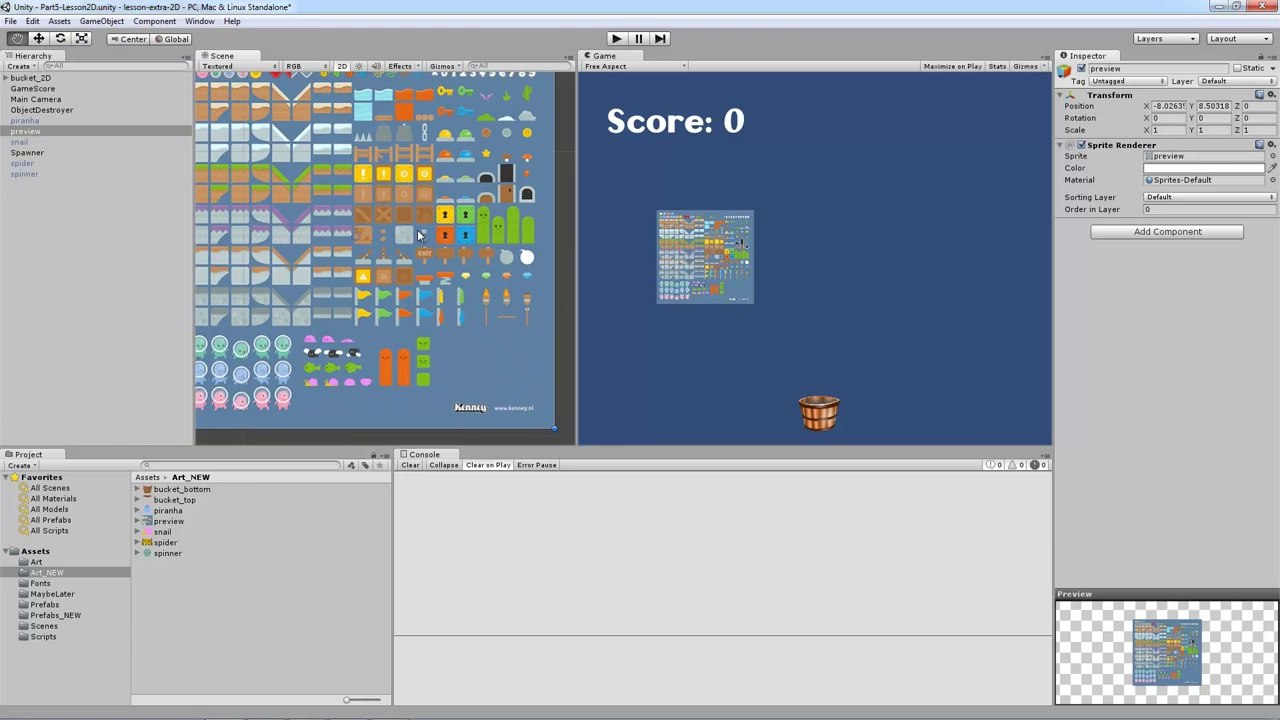Toggle the Global handle rotation button
Image resolution: width=1280 pixels, height=720 pixels.
tap(171, 39)
